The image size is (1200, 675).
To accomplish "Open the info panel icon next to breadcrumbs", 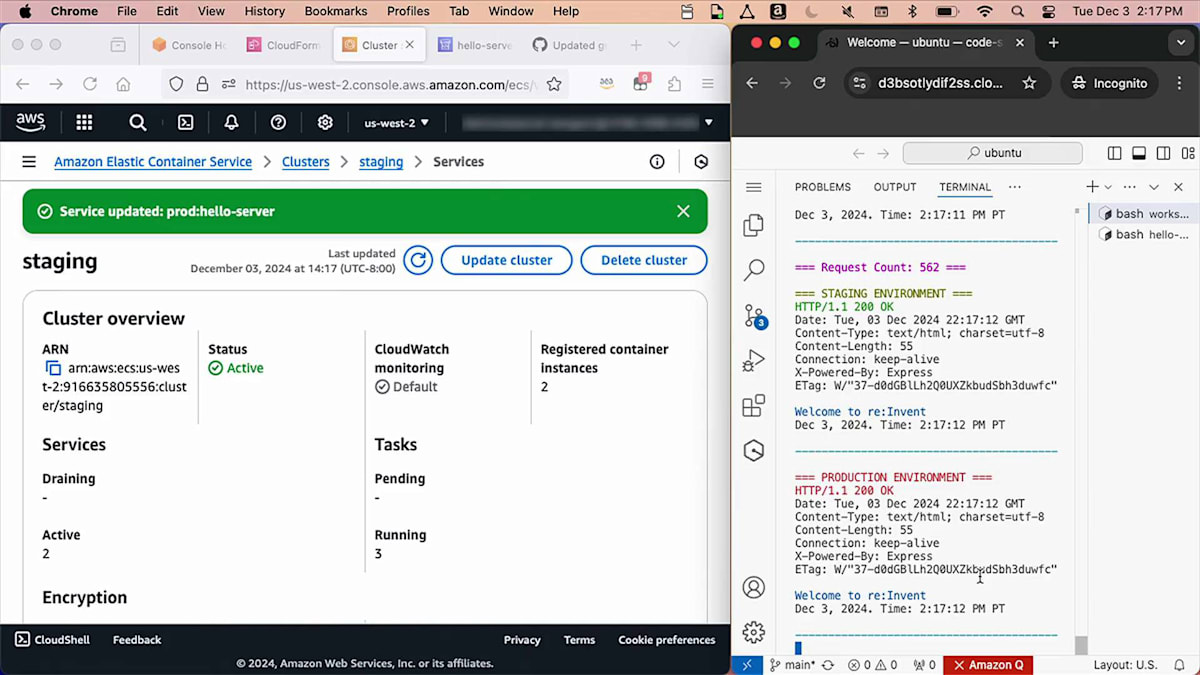I will click(x=657, y=161).
